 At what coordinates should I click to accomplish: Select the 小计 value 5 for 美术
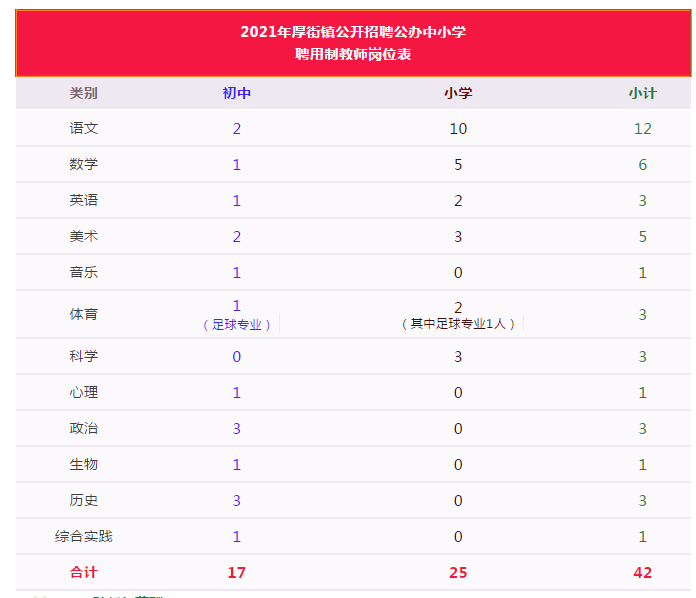tap(642, 237)
